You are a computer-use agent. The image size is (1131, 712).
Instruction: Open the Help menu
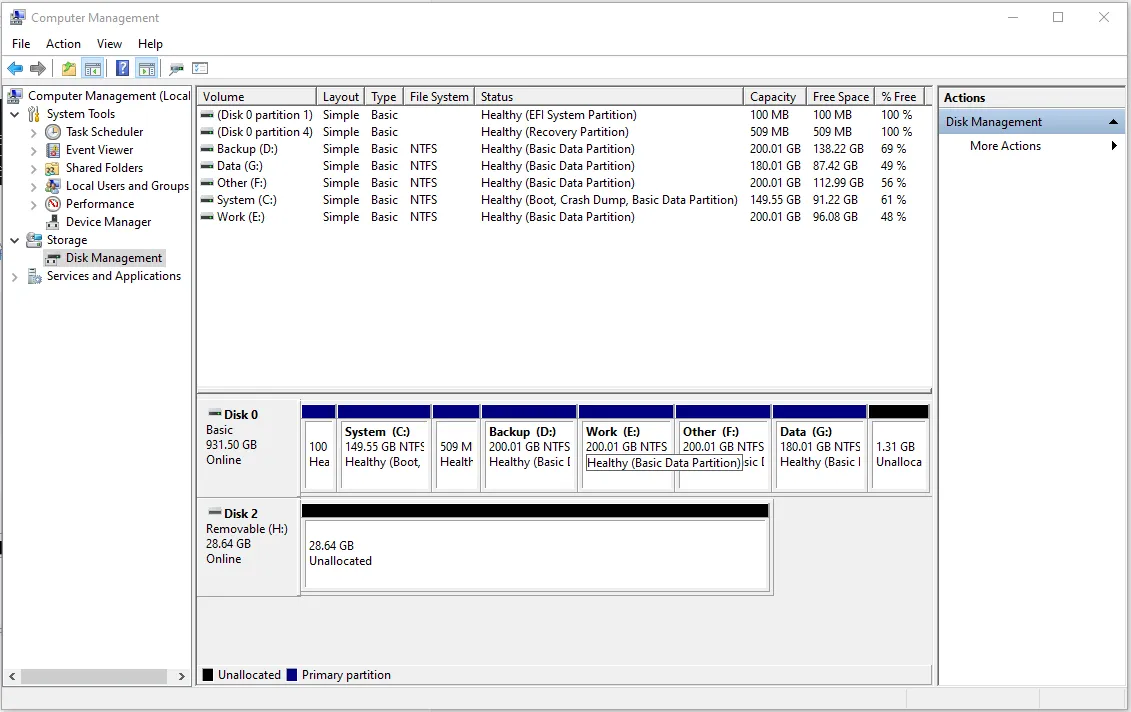(150, 44)
